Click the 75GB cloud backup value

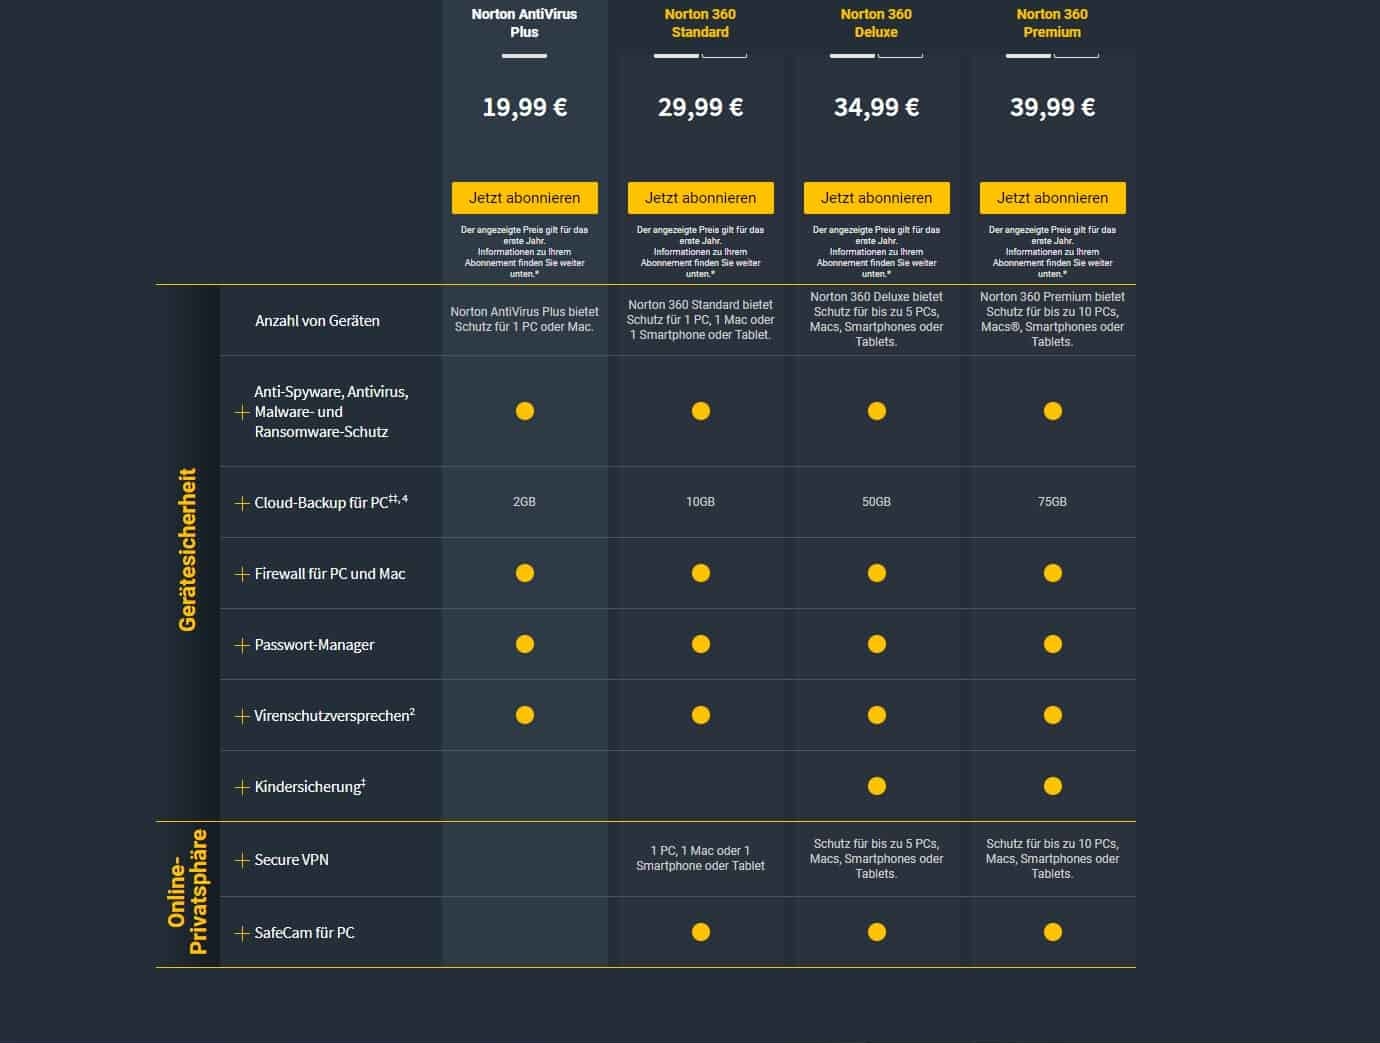point(1052,502)
